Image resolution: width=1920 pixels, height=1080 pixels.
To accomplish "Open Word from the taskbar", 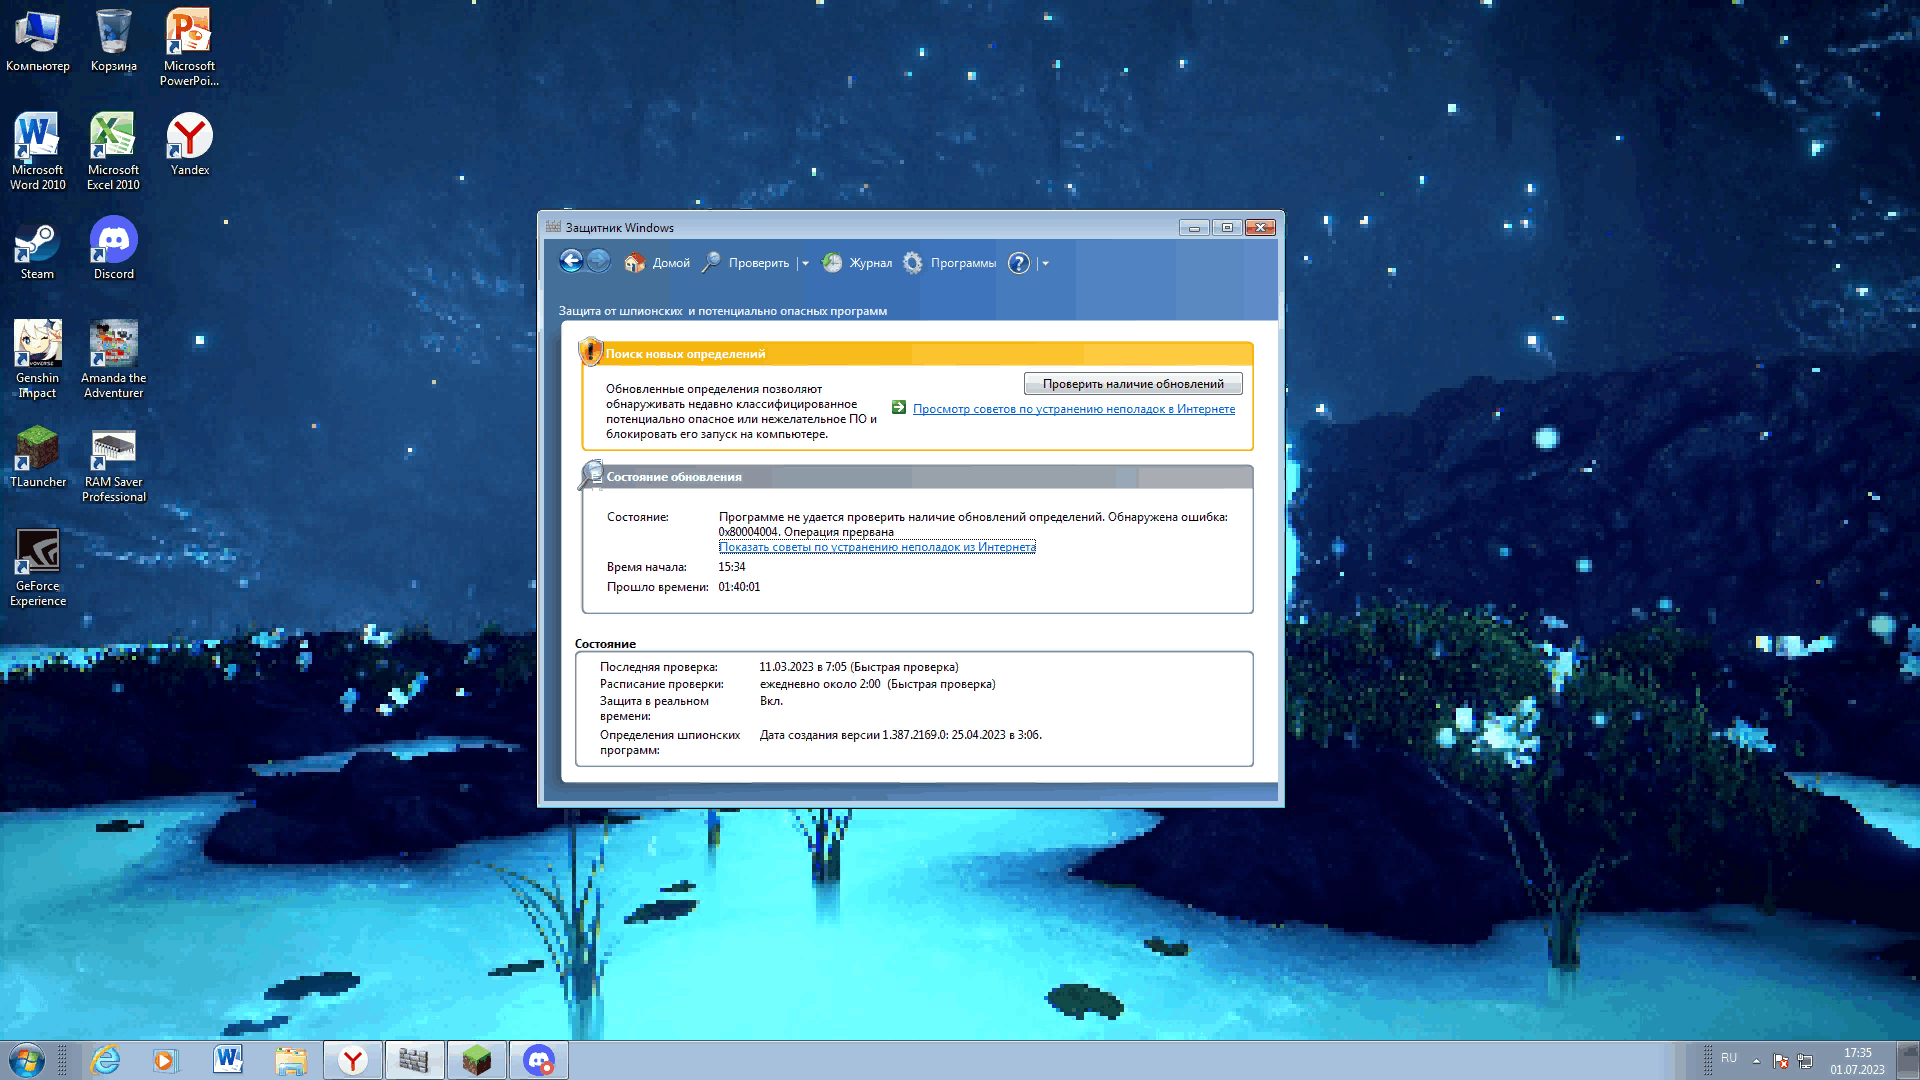I will pos(228,1060).
